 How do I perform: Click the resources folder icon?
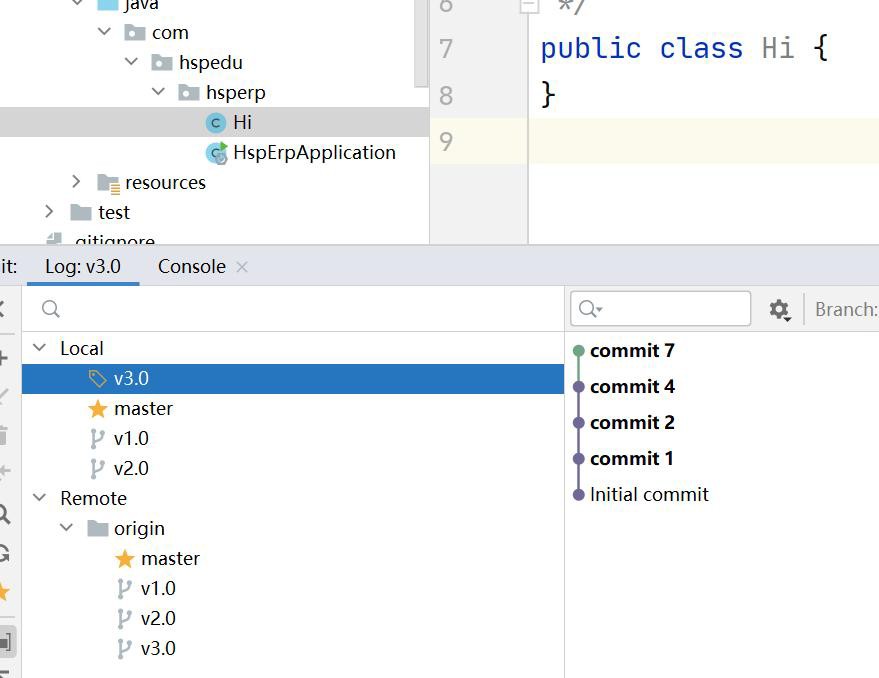point(108,183)
